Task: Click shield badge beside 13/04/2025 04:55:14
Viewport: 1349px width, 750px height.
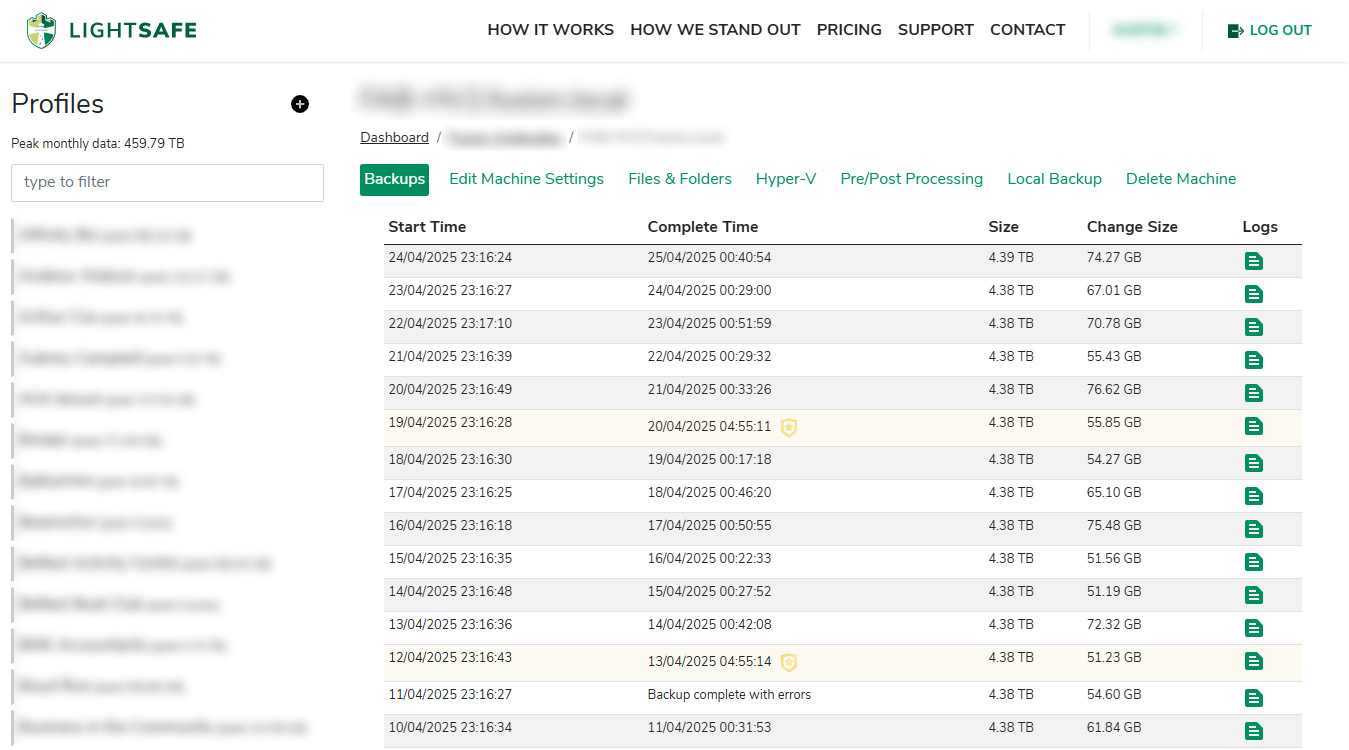Action: point(789,663)
